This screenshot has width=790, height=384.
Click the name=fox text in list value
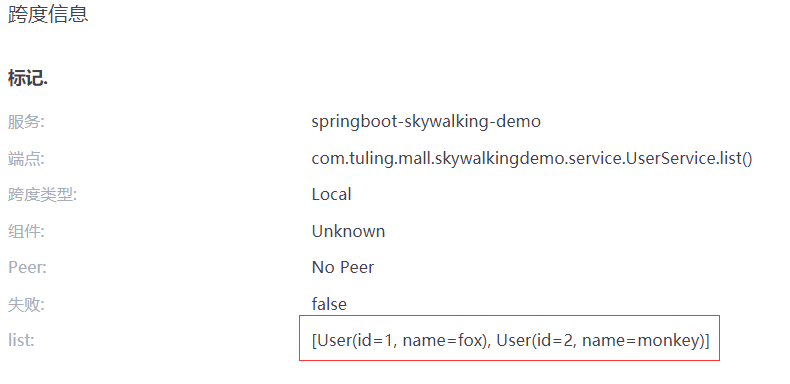pyautogui.click(x=444, y=341)
